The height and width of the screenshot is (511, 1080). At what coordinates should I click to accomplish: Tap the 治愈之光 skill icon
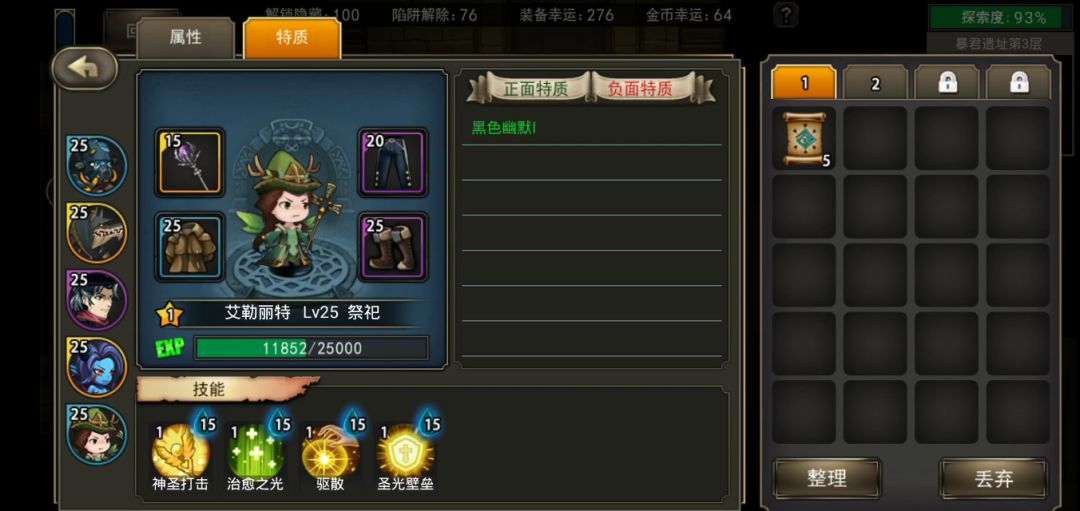point(255,451)
